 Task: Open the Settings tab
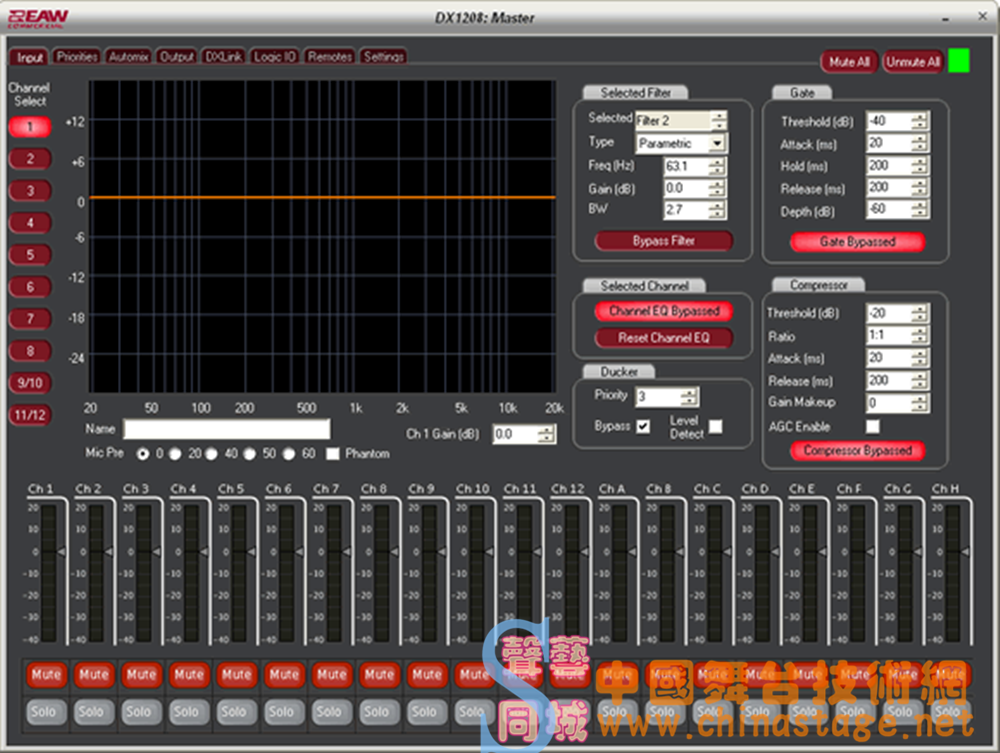coord(383,57)
